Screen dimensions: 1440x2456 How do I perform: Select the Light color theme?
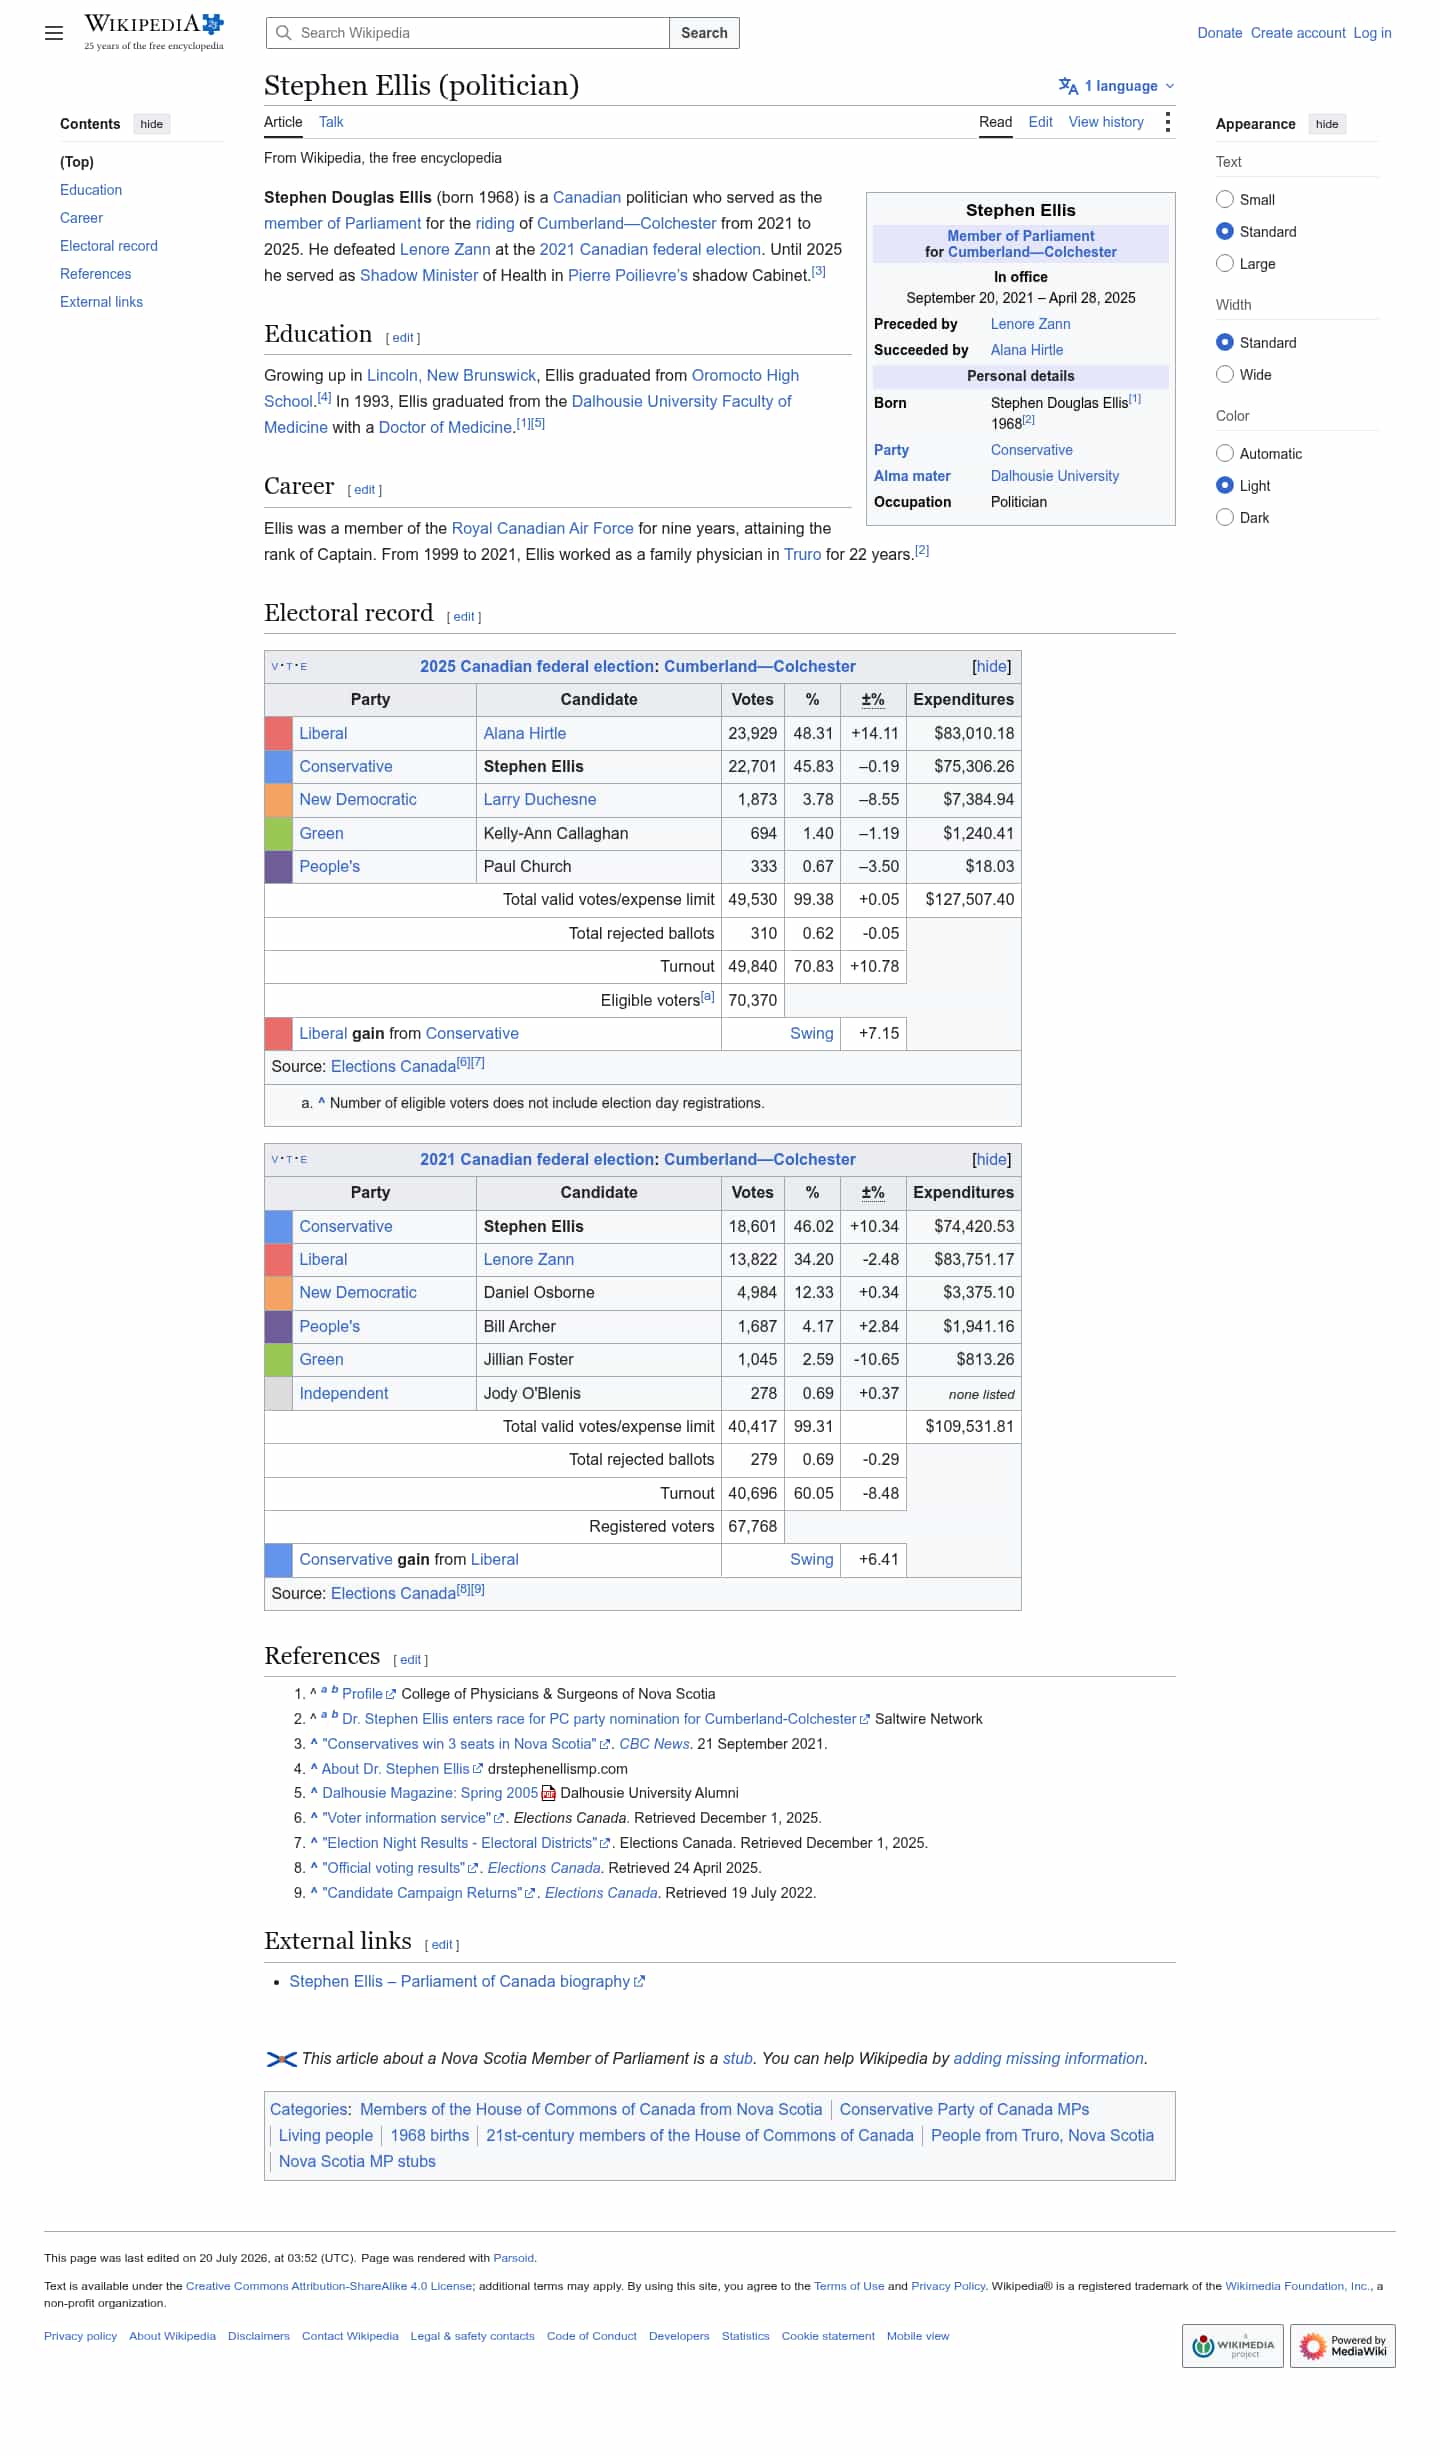[1225, 485]
